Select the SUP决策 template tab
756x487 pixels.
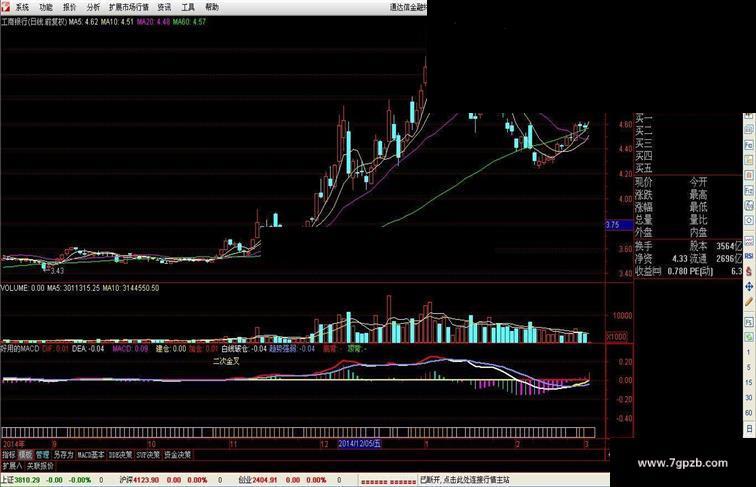[x=148, y=455]
